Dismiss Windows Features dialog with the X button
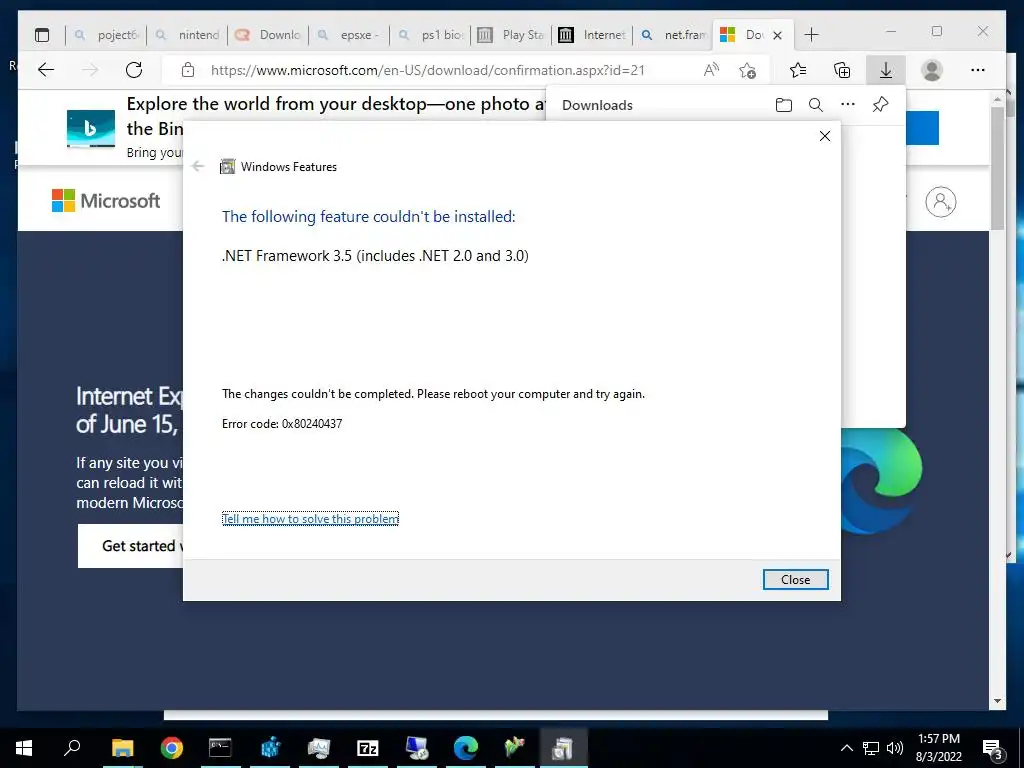 825,136
